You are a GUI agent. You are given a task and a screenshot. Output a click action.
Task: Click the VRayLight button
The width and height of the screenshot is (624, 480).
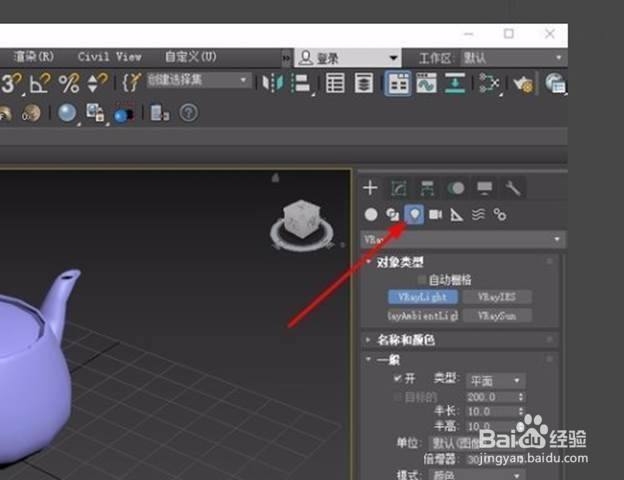423,297
